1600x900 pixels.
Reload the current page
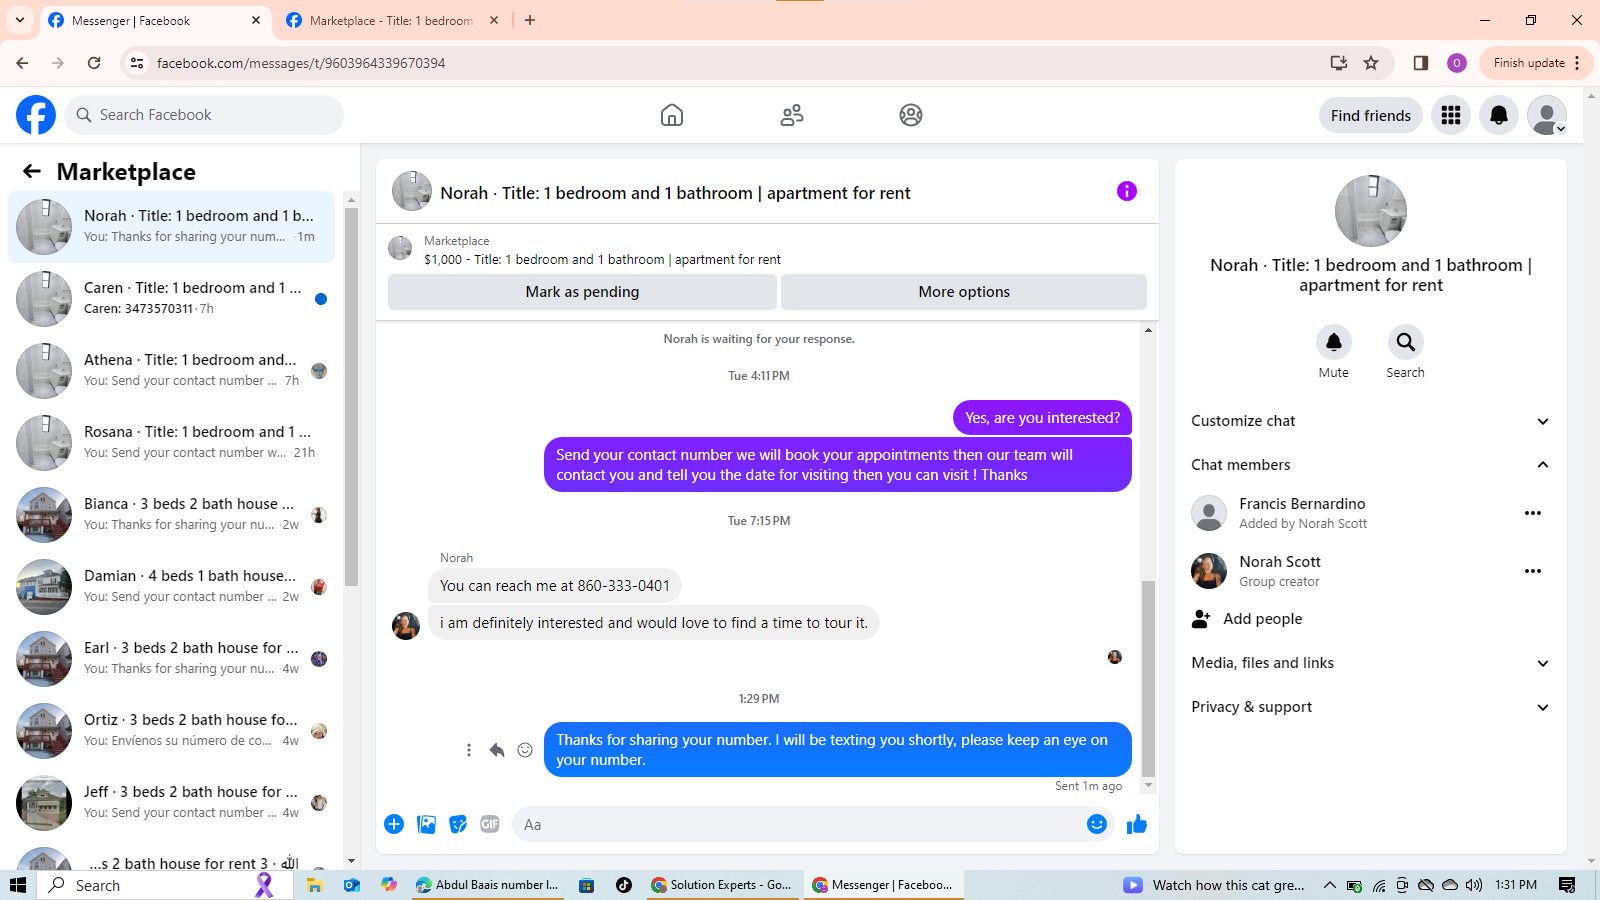[94, 63]
